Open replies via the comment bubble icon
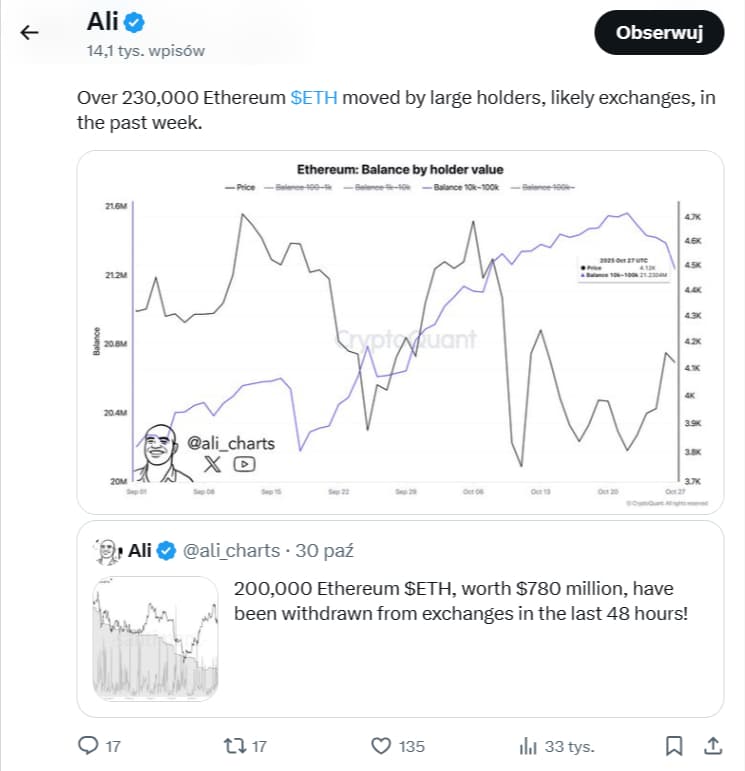This screenshot has width=745, height=771. (x=89, y=745)
